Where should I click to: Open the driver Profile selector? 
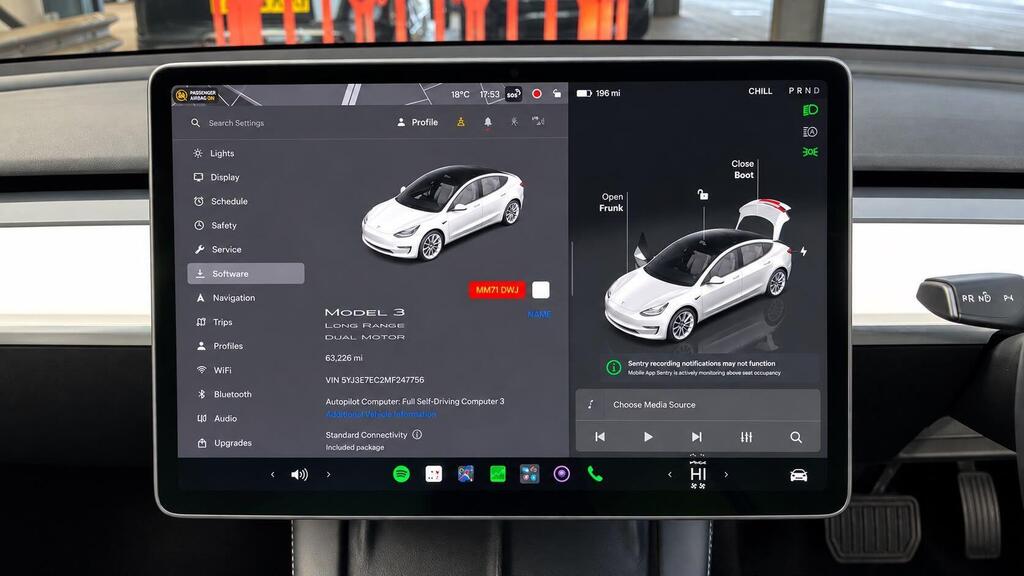[417, 122]
